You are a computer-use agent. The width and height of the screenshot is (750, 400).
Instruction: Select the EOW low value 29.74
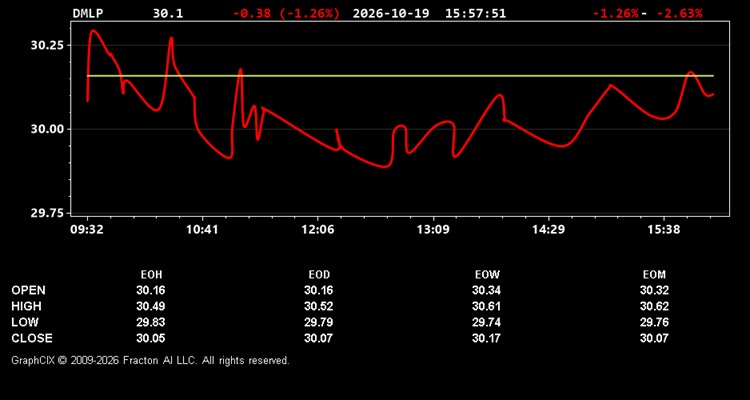[x=486, y=322]
